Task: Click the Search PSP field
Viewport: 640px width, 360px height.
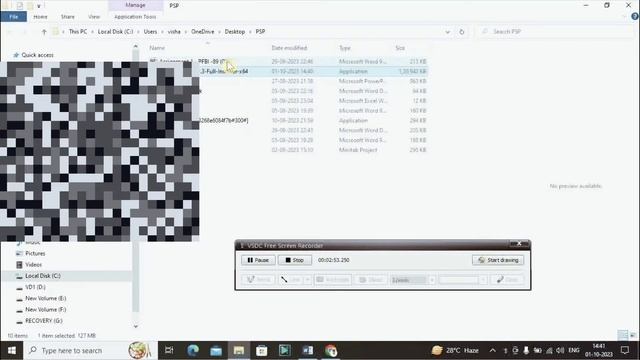Action: tap(555, 31)
